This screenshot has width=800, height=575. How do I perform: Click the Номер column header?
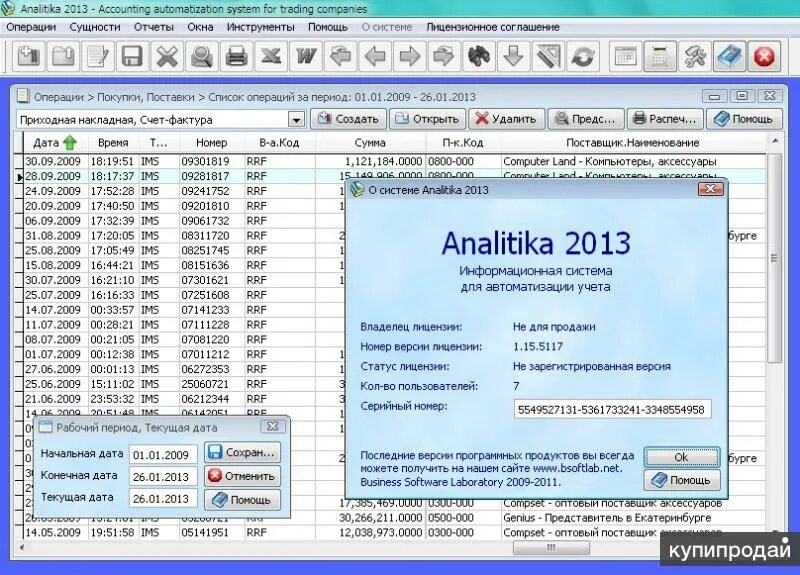pyautogui.click(x=211, y=143)
